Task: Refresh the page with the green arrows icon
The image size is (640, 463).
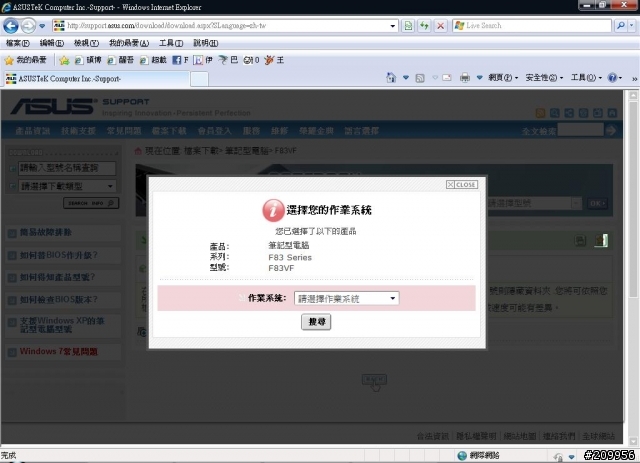Action: pos(424,26)
